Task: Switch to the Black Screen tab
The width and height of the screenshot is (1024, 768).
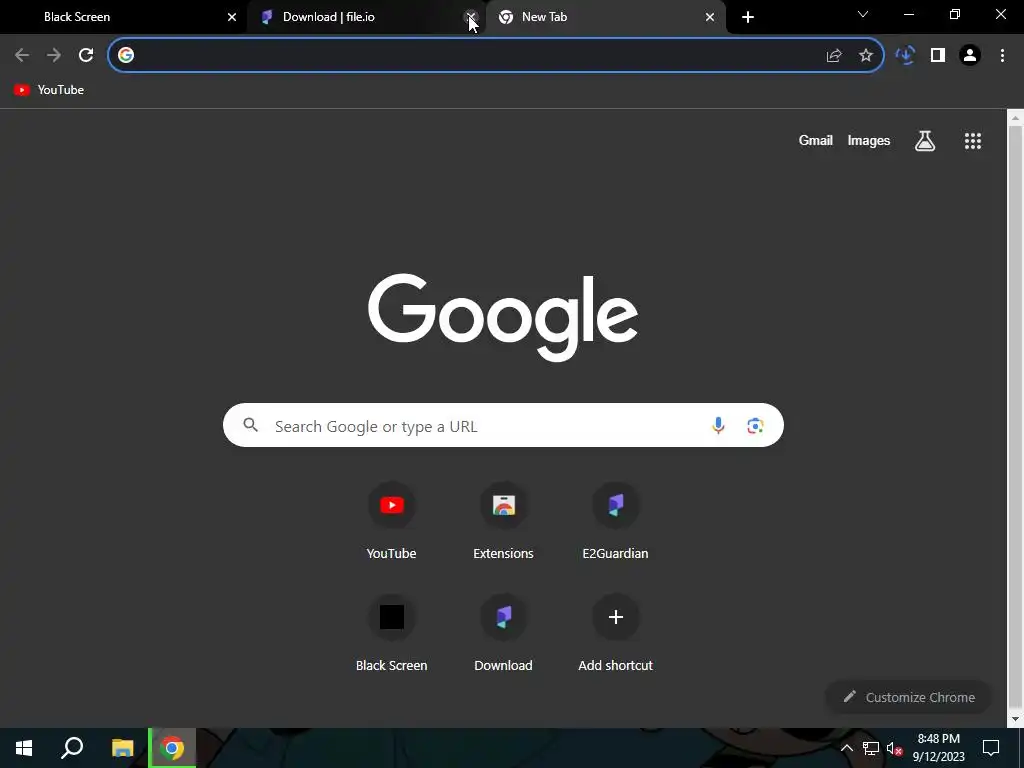Action: pyautogui.click(x=124, y=17)
